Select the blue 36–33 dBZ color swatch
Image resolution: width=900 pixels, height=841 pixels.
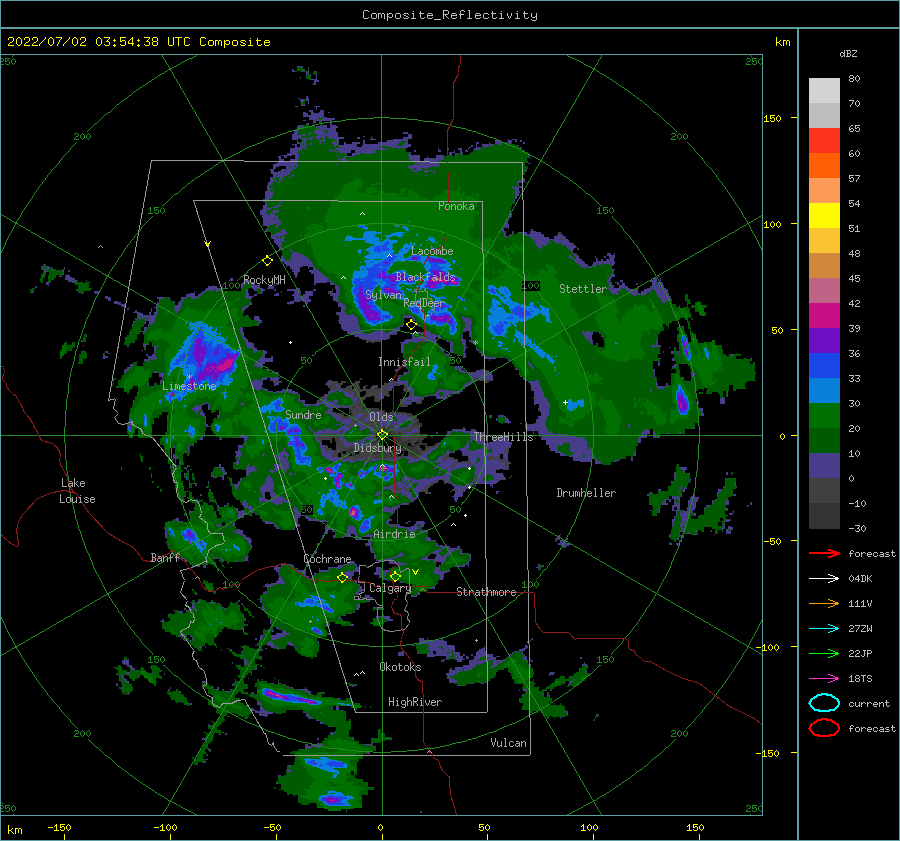coord(824,366)
